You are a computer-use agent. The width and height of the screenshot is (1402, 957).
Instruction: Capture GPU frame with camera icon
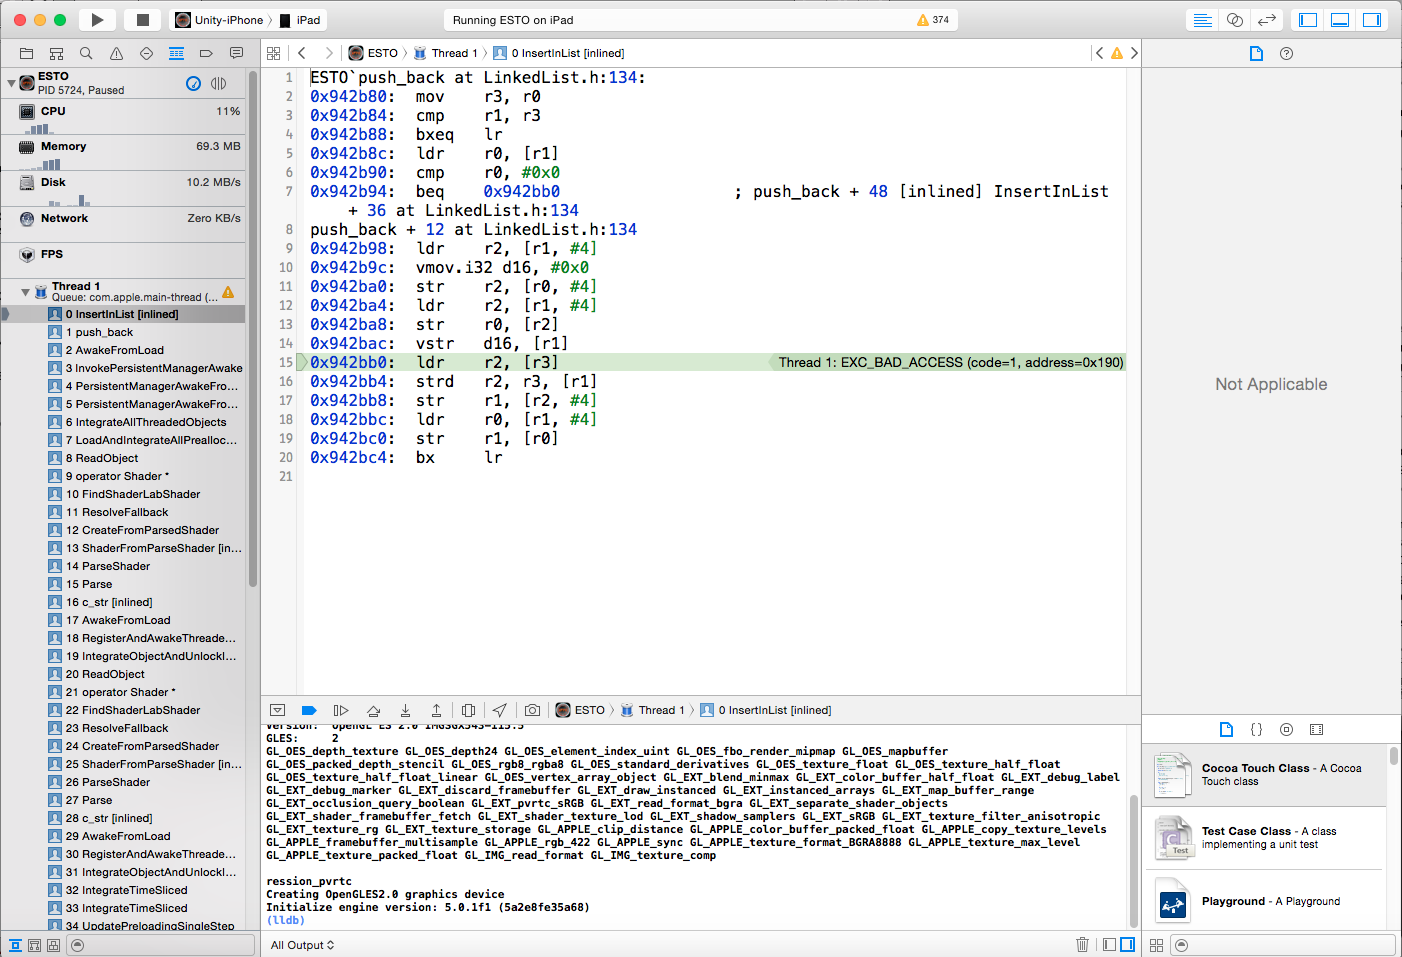(533, 710)
